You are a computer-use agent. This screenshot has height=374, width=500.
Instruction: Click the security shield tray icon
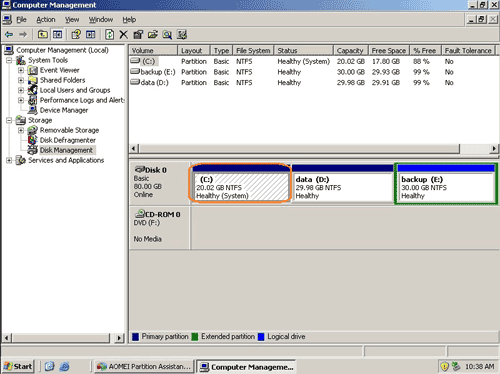pos(444,367)
